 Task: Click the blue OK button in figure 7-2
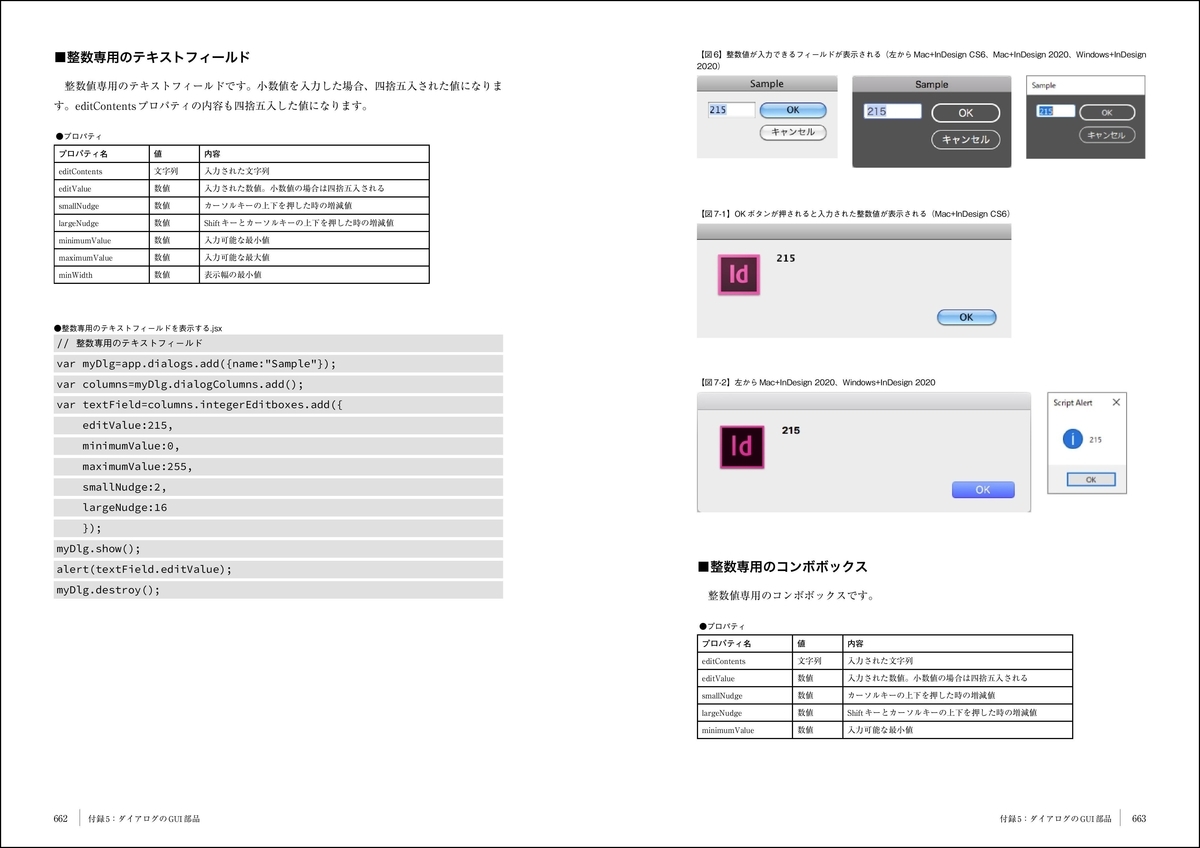click(983, 490)
